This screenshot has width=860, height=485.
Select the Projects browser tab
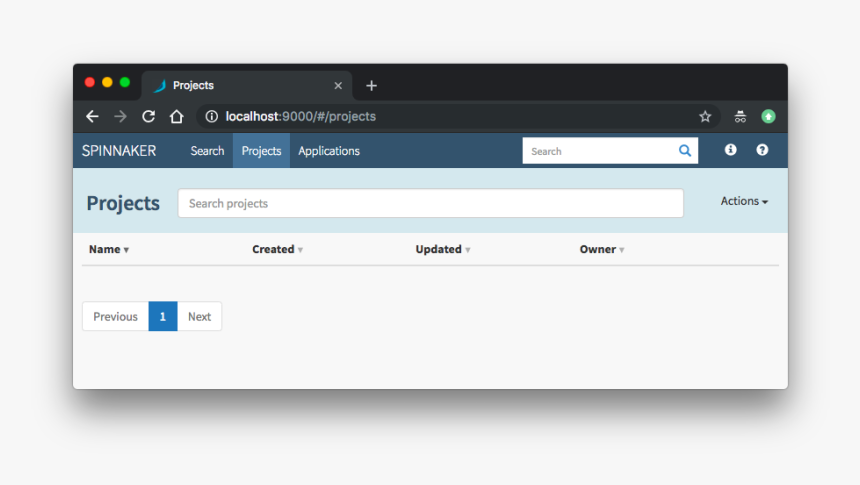pyautogui.click(x=247, y=86)
